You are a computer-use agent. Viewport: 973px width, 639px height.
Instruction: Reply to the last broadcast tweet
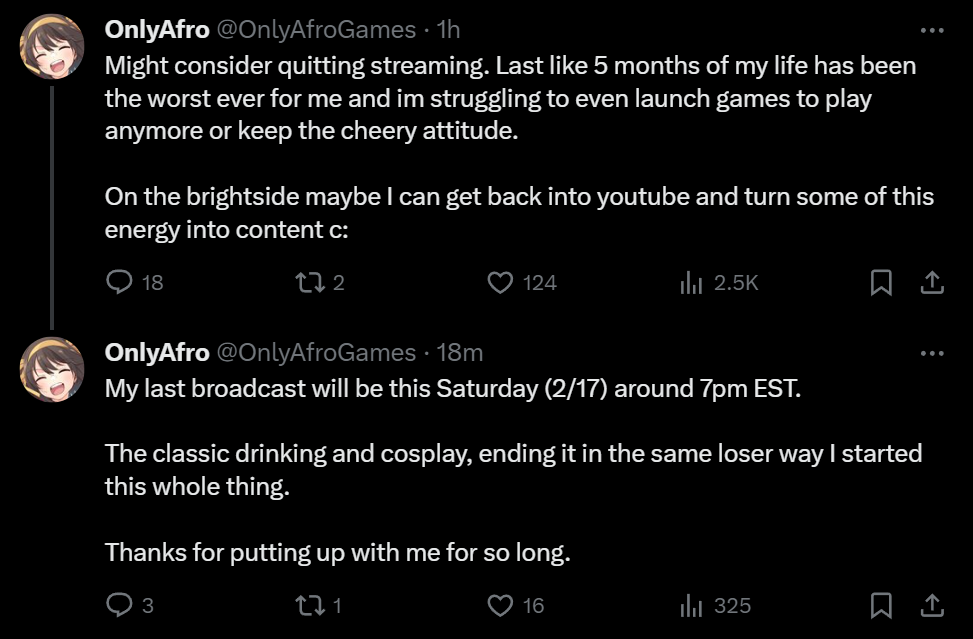[119, 605]
